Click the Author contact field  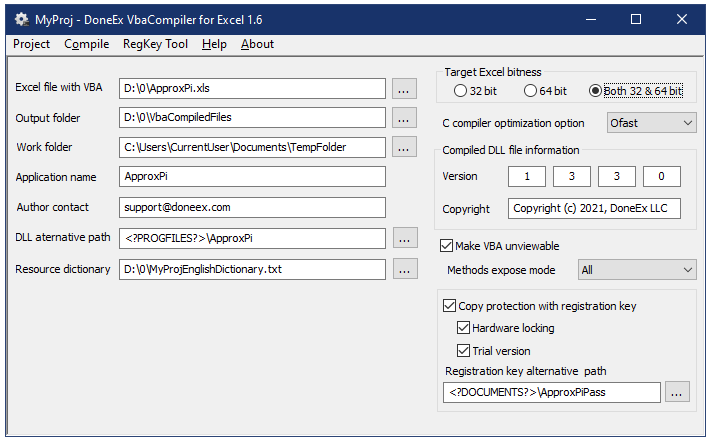tap(252, 208)
